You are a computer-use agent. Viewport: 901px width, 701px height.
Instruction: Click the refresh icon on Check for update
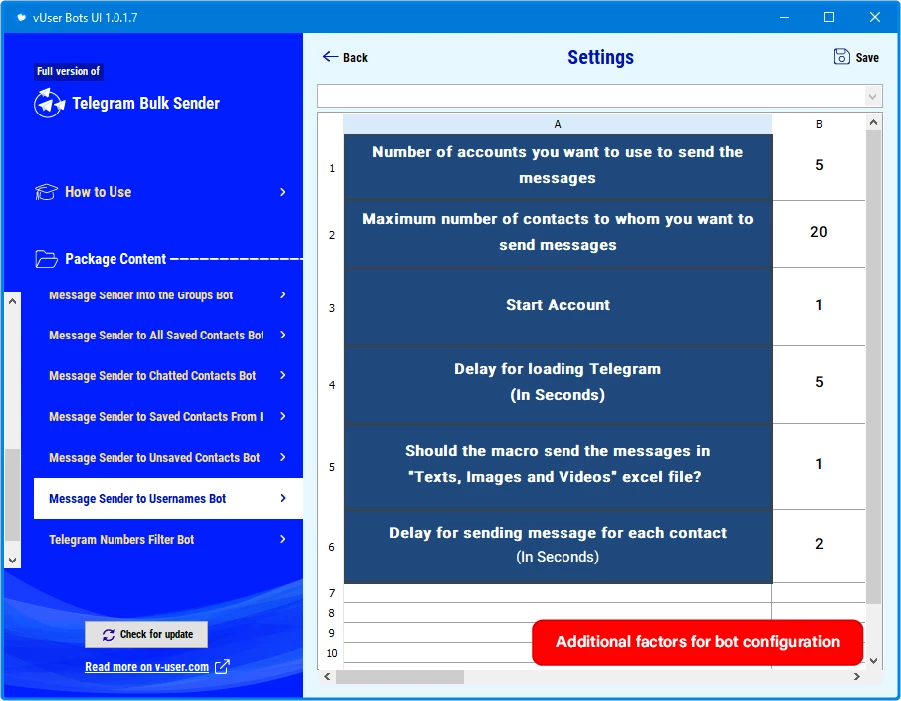(109, 634)
